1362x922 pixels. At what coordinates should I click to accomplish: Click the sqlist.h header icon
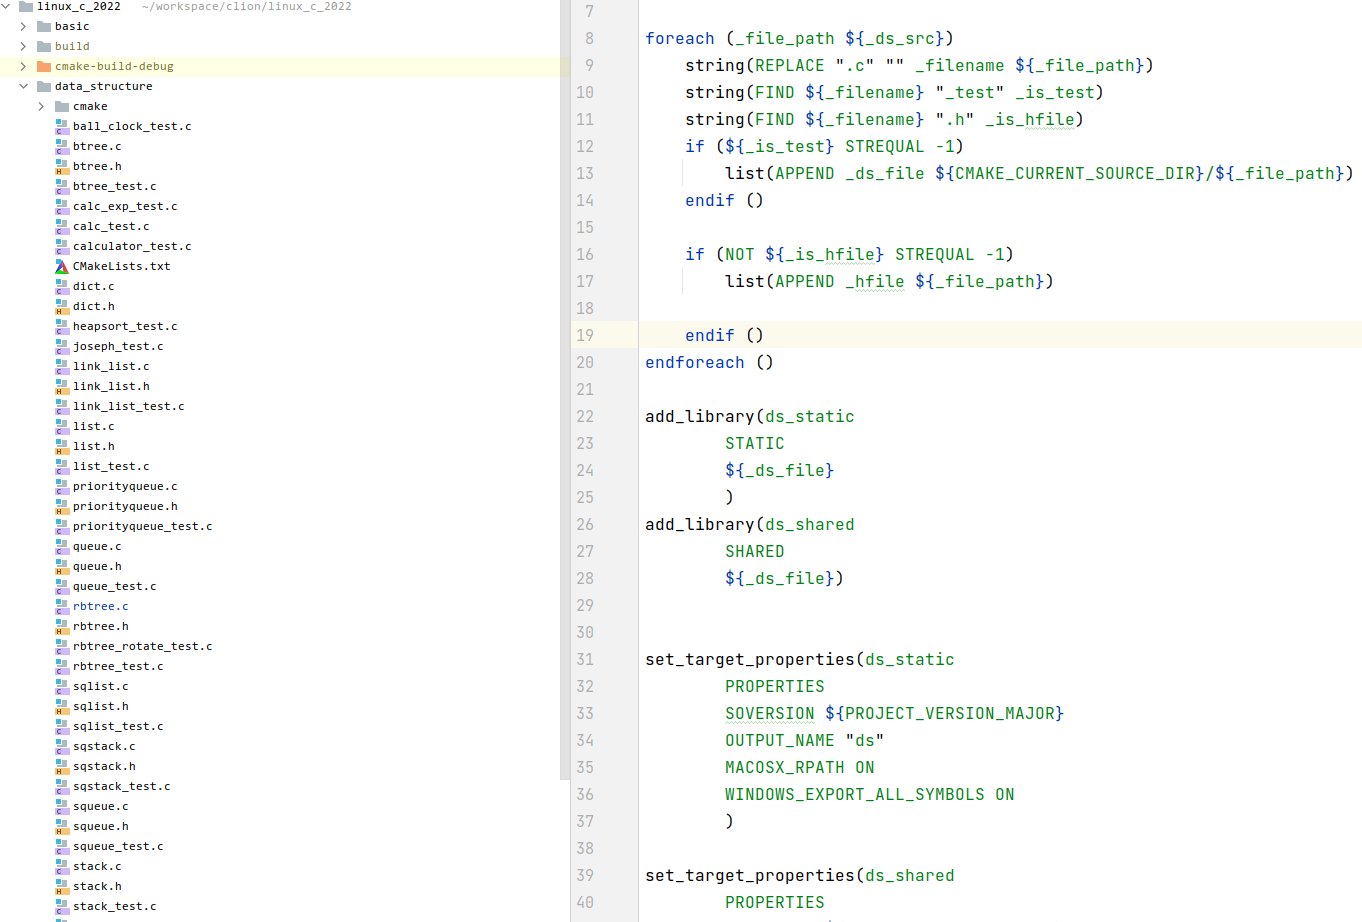pyautogui.click(x=61, y=706)
